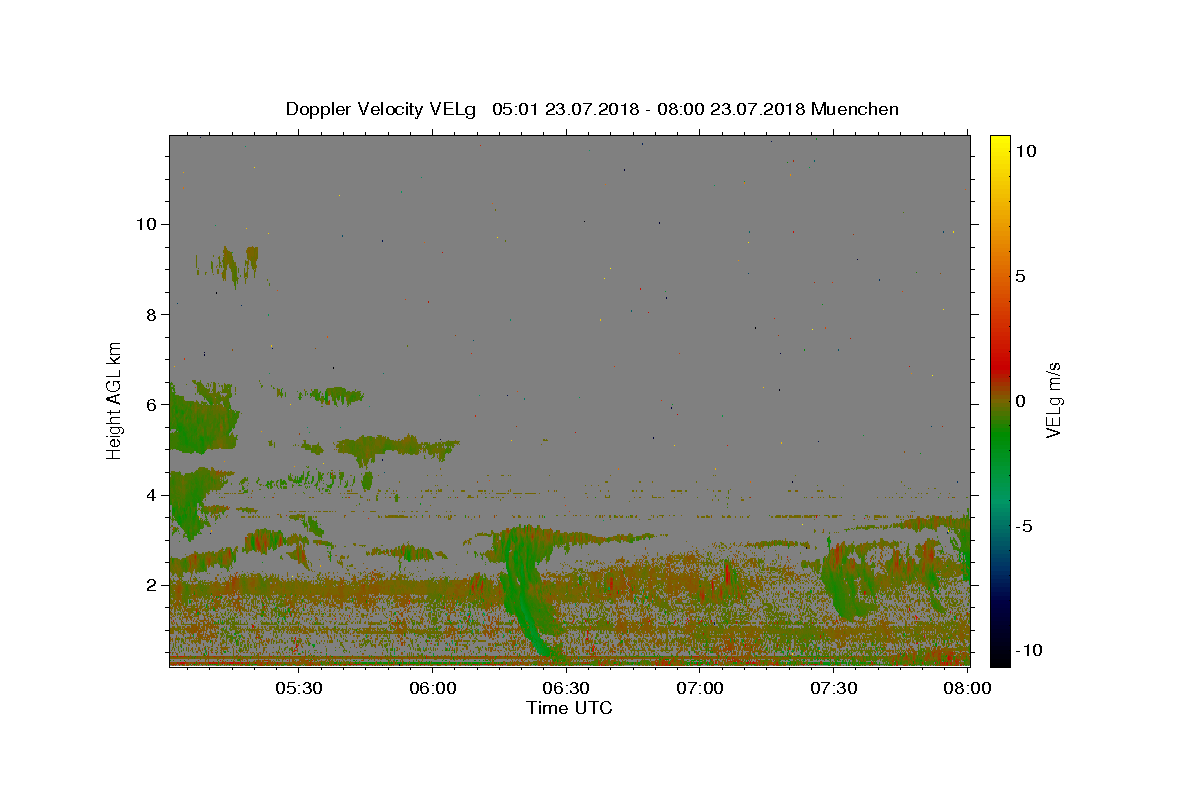Click the 06:30 time axis tick label
The image size is (1200, 800).
[x=566, y=688]
